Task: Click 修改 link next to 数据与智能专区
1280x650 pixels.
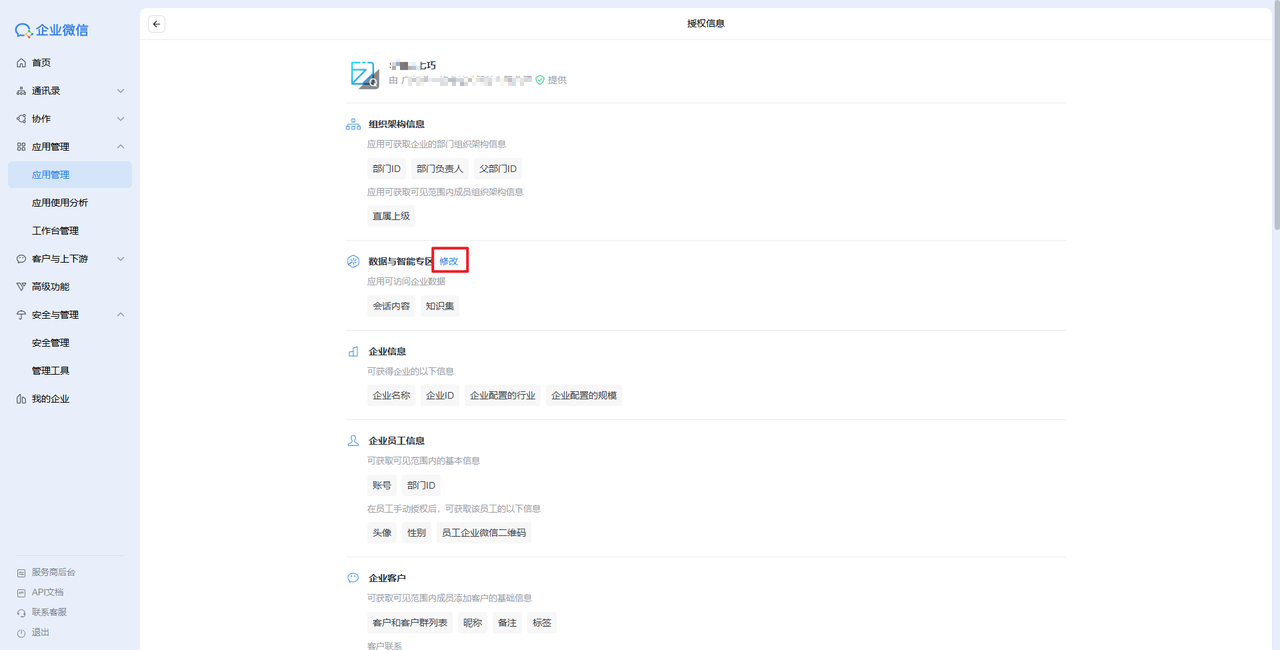Action: 449,261
